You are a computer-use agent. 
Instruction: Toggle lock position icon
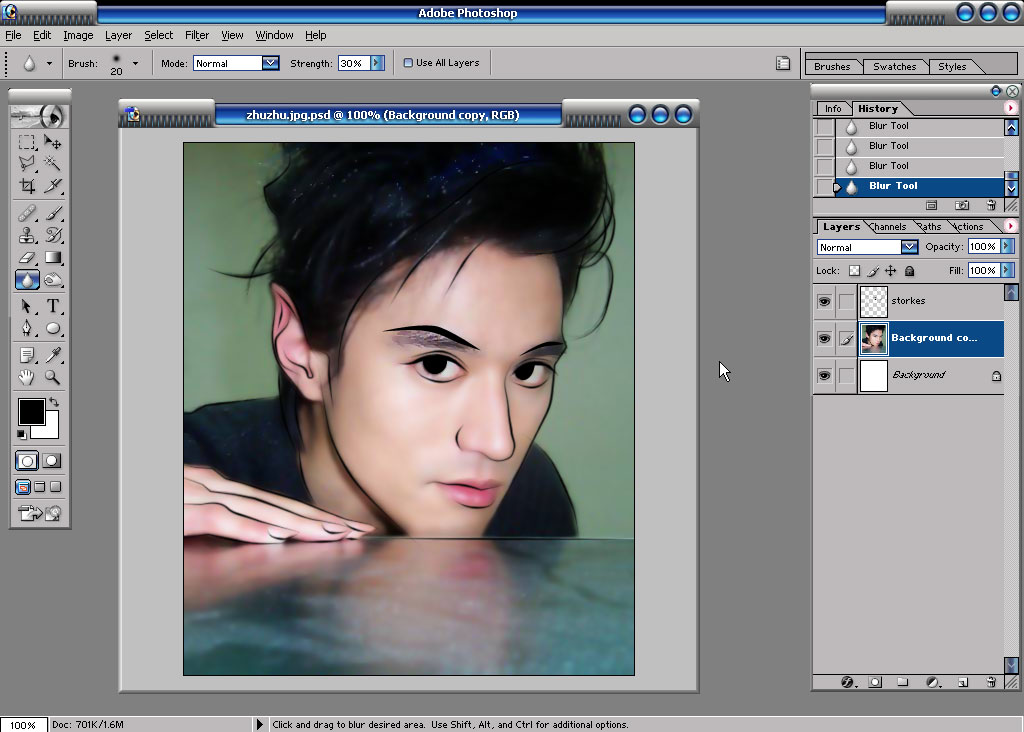pyautogui.click(x=891, y=270)
